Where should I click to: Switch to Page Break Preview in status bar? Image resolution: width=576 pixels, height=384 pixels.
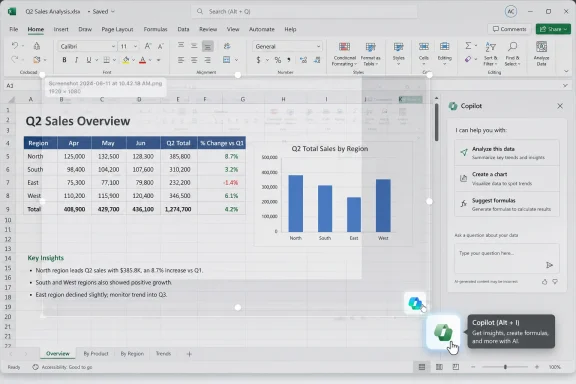[456, 367]
